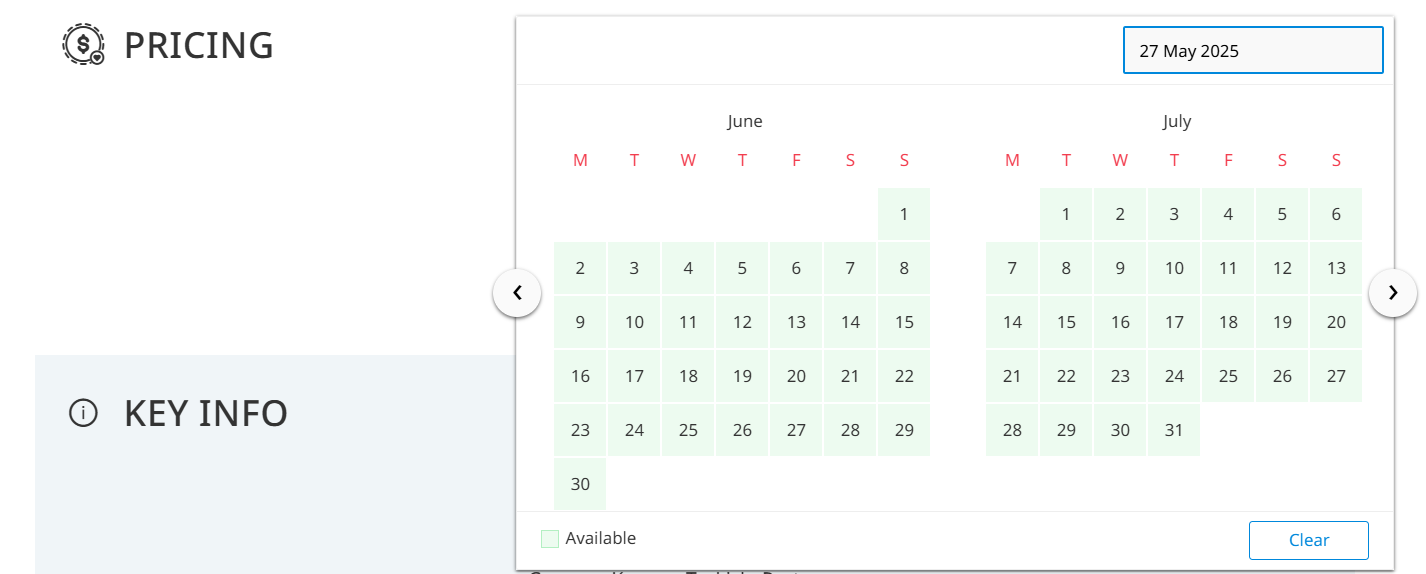Select July 1 on the calendar
The height and width of the screenshot is (574, 1426).
[1066, 214]
